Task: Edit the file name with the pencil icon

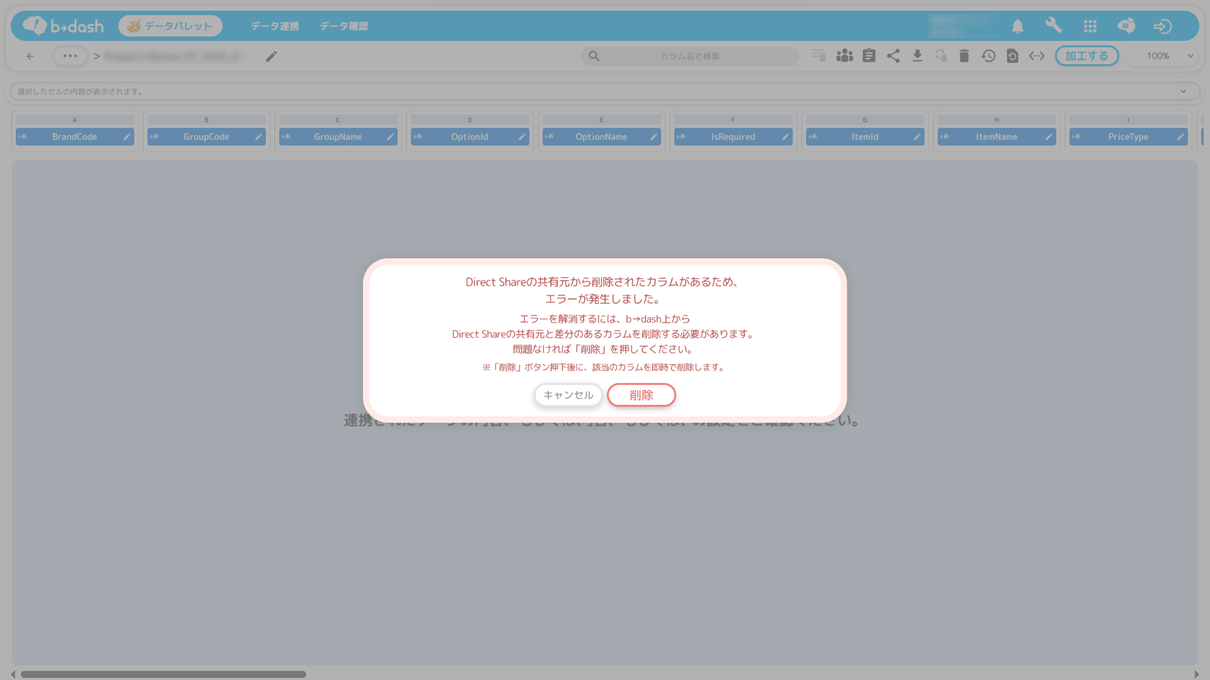Action: point(271,57)
